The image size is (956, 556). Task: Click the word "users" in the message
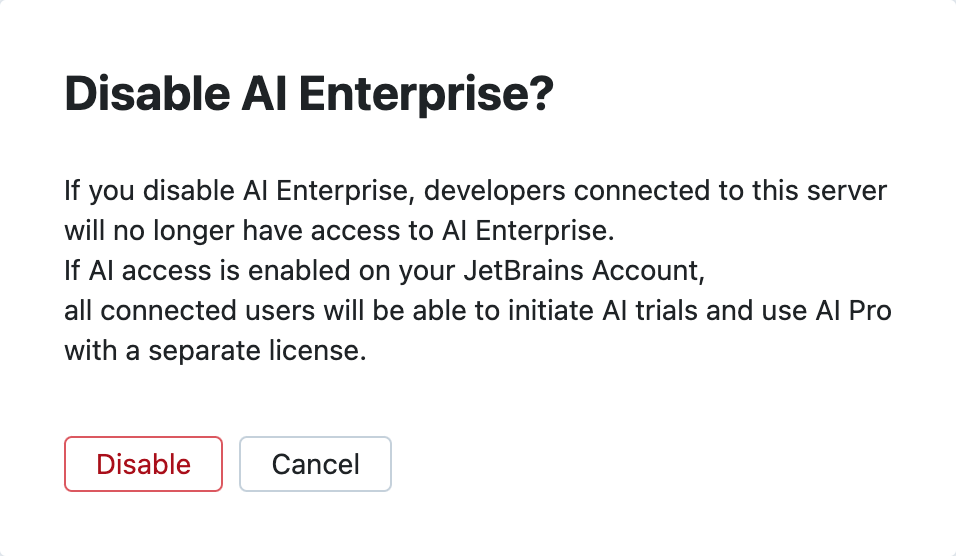click(x=274, y=311)
